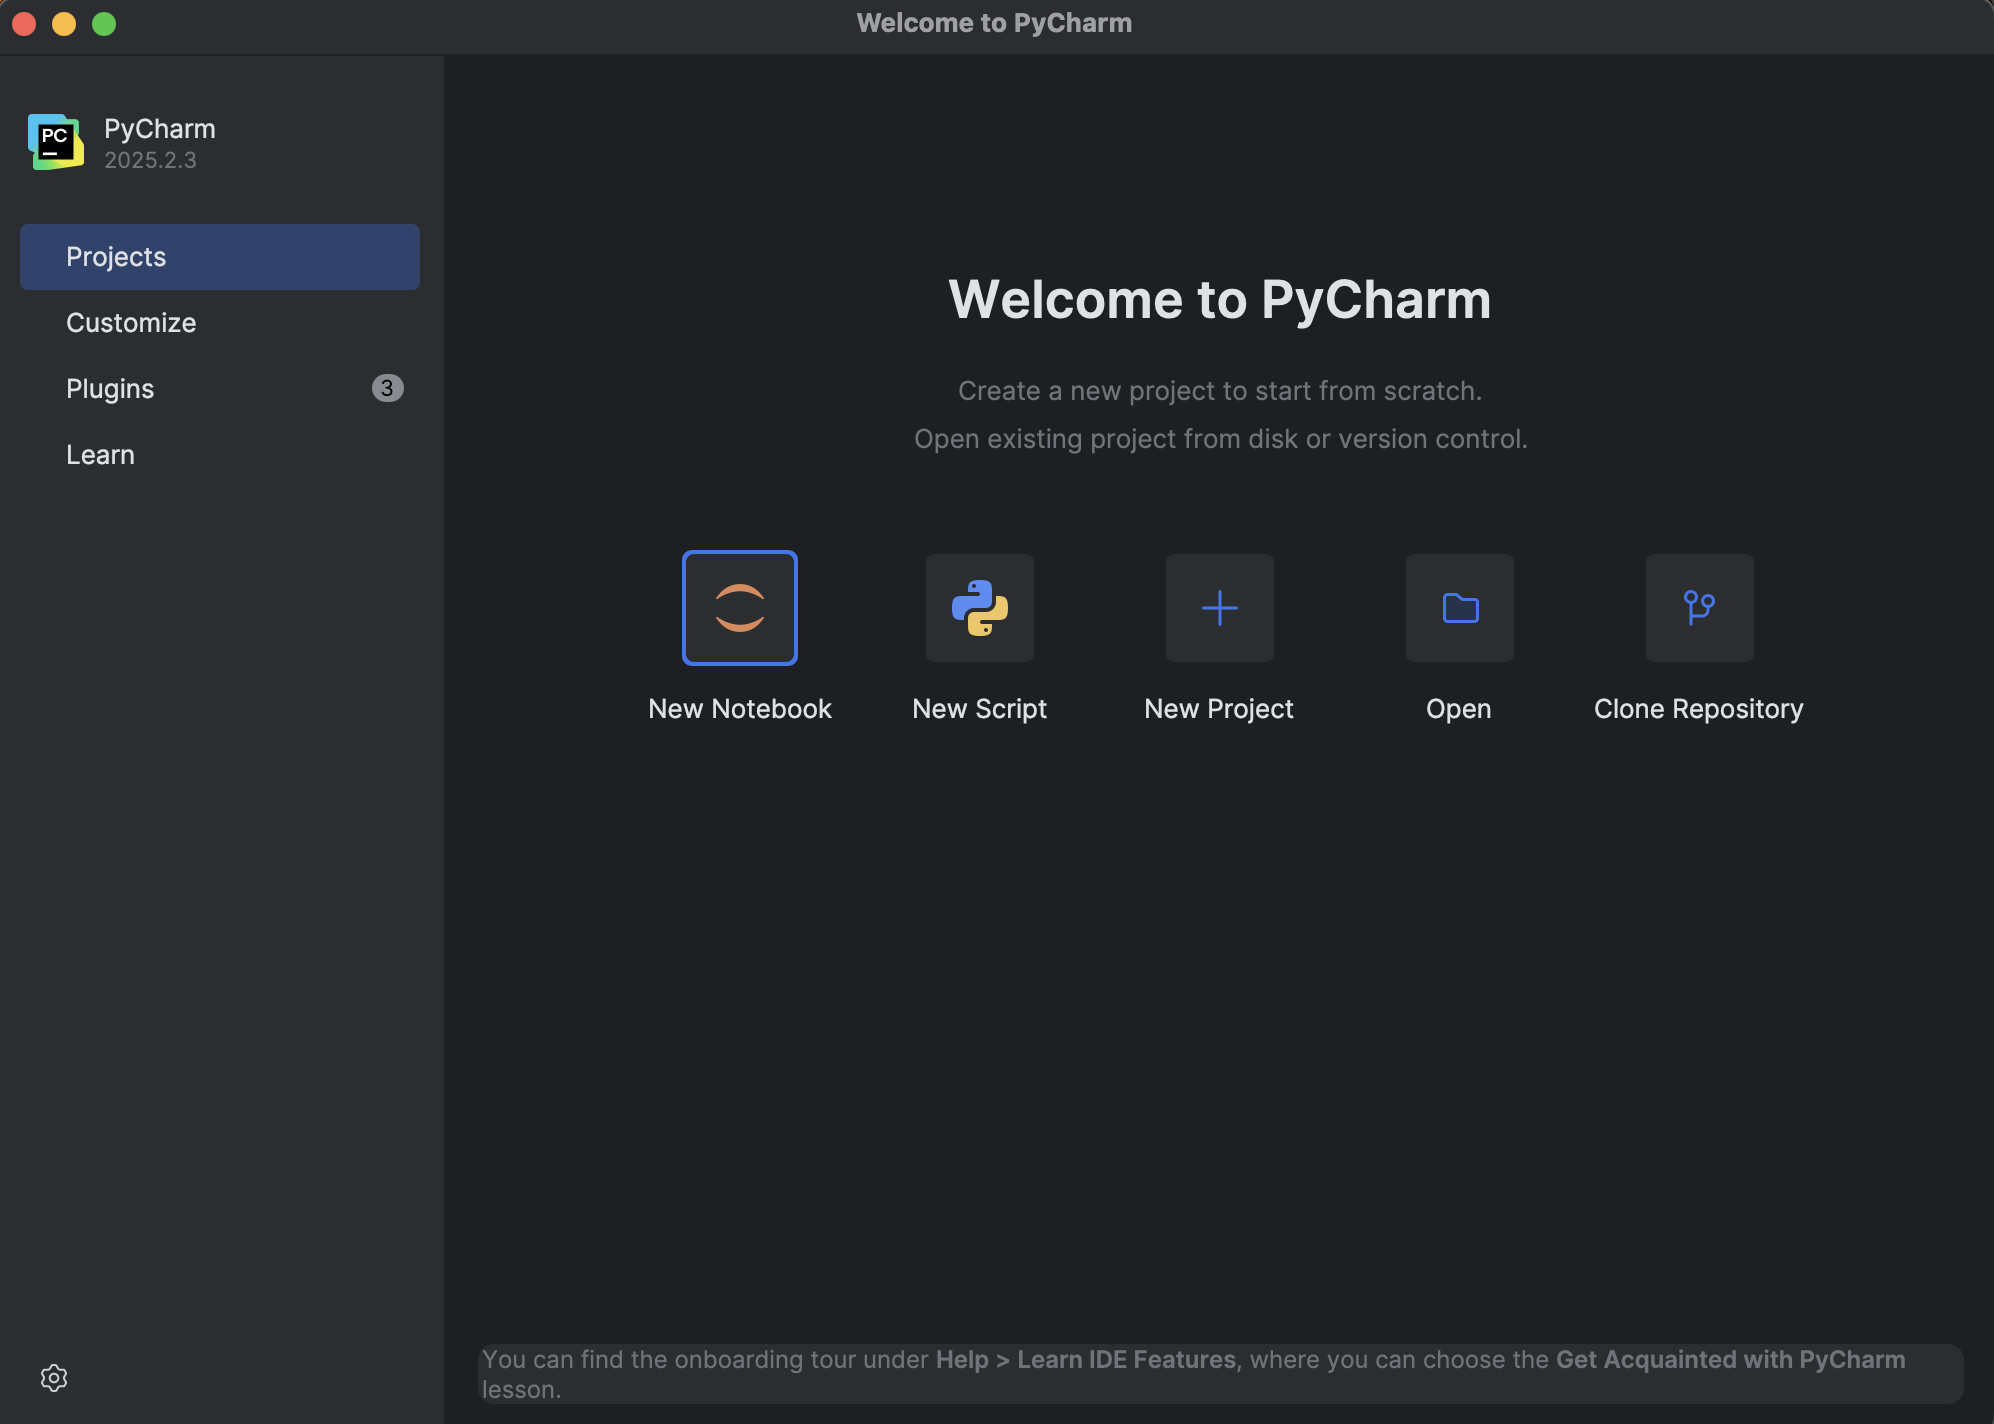Image resolution: width=1994 pixels, height=1424 pixels.
Task: Click the Plugins count badge showing 3
Action: pyautogui.click(x=387, y=388)
